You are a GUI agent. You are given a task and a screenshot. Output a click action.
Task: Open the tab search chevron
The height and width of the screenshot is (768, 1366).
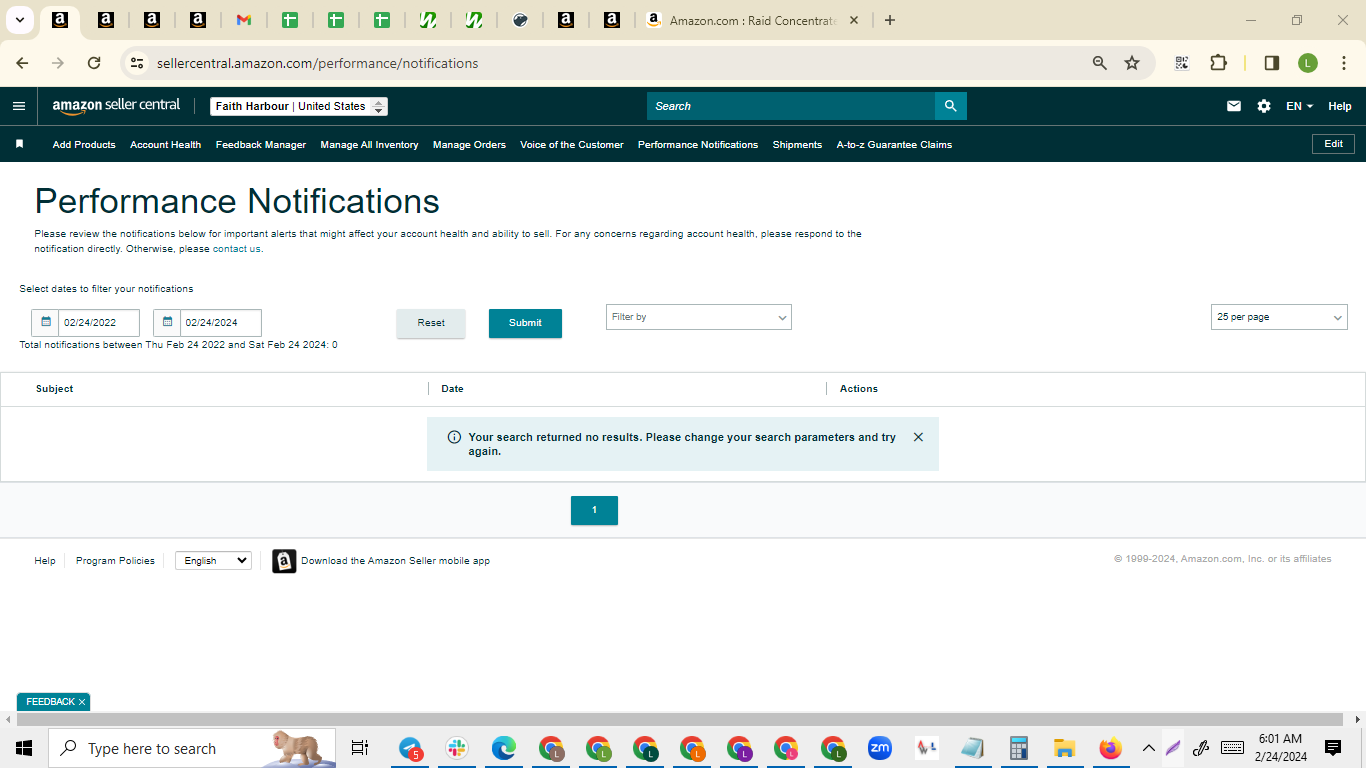19,20
